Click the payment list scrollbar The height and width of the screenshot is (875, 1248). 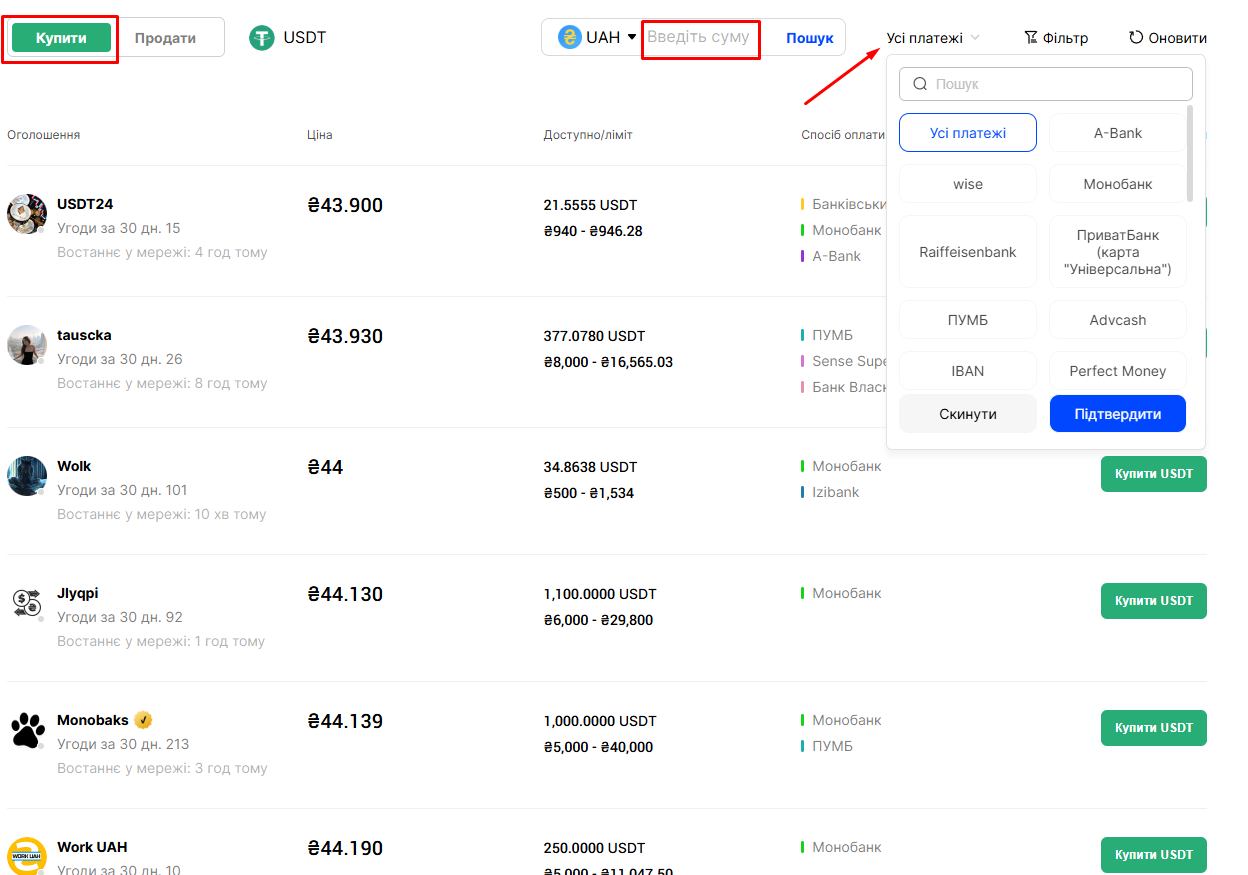[x=1189, y=153]
